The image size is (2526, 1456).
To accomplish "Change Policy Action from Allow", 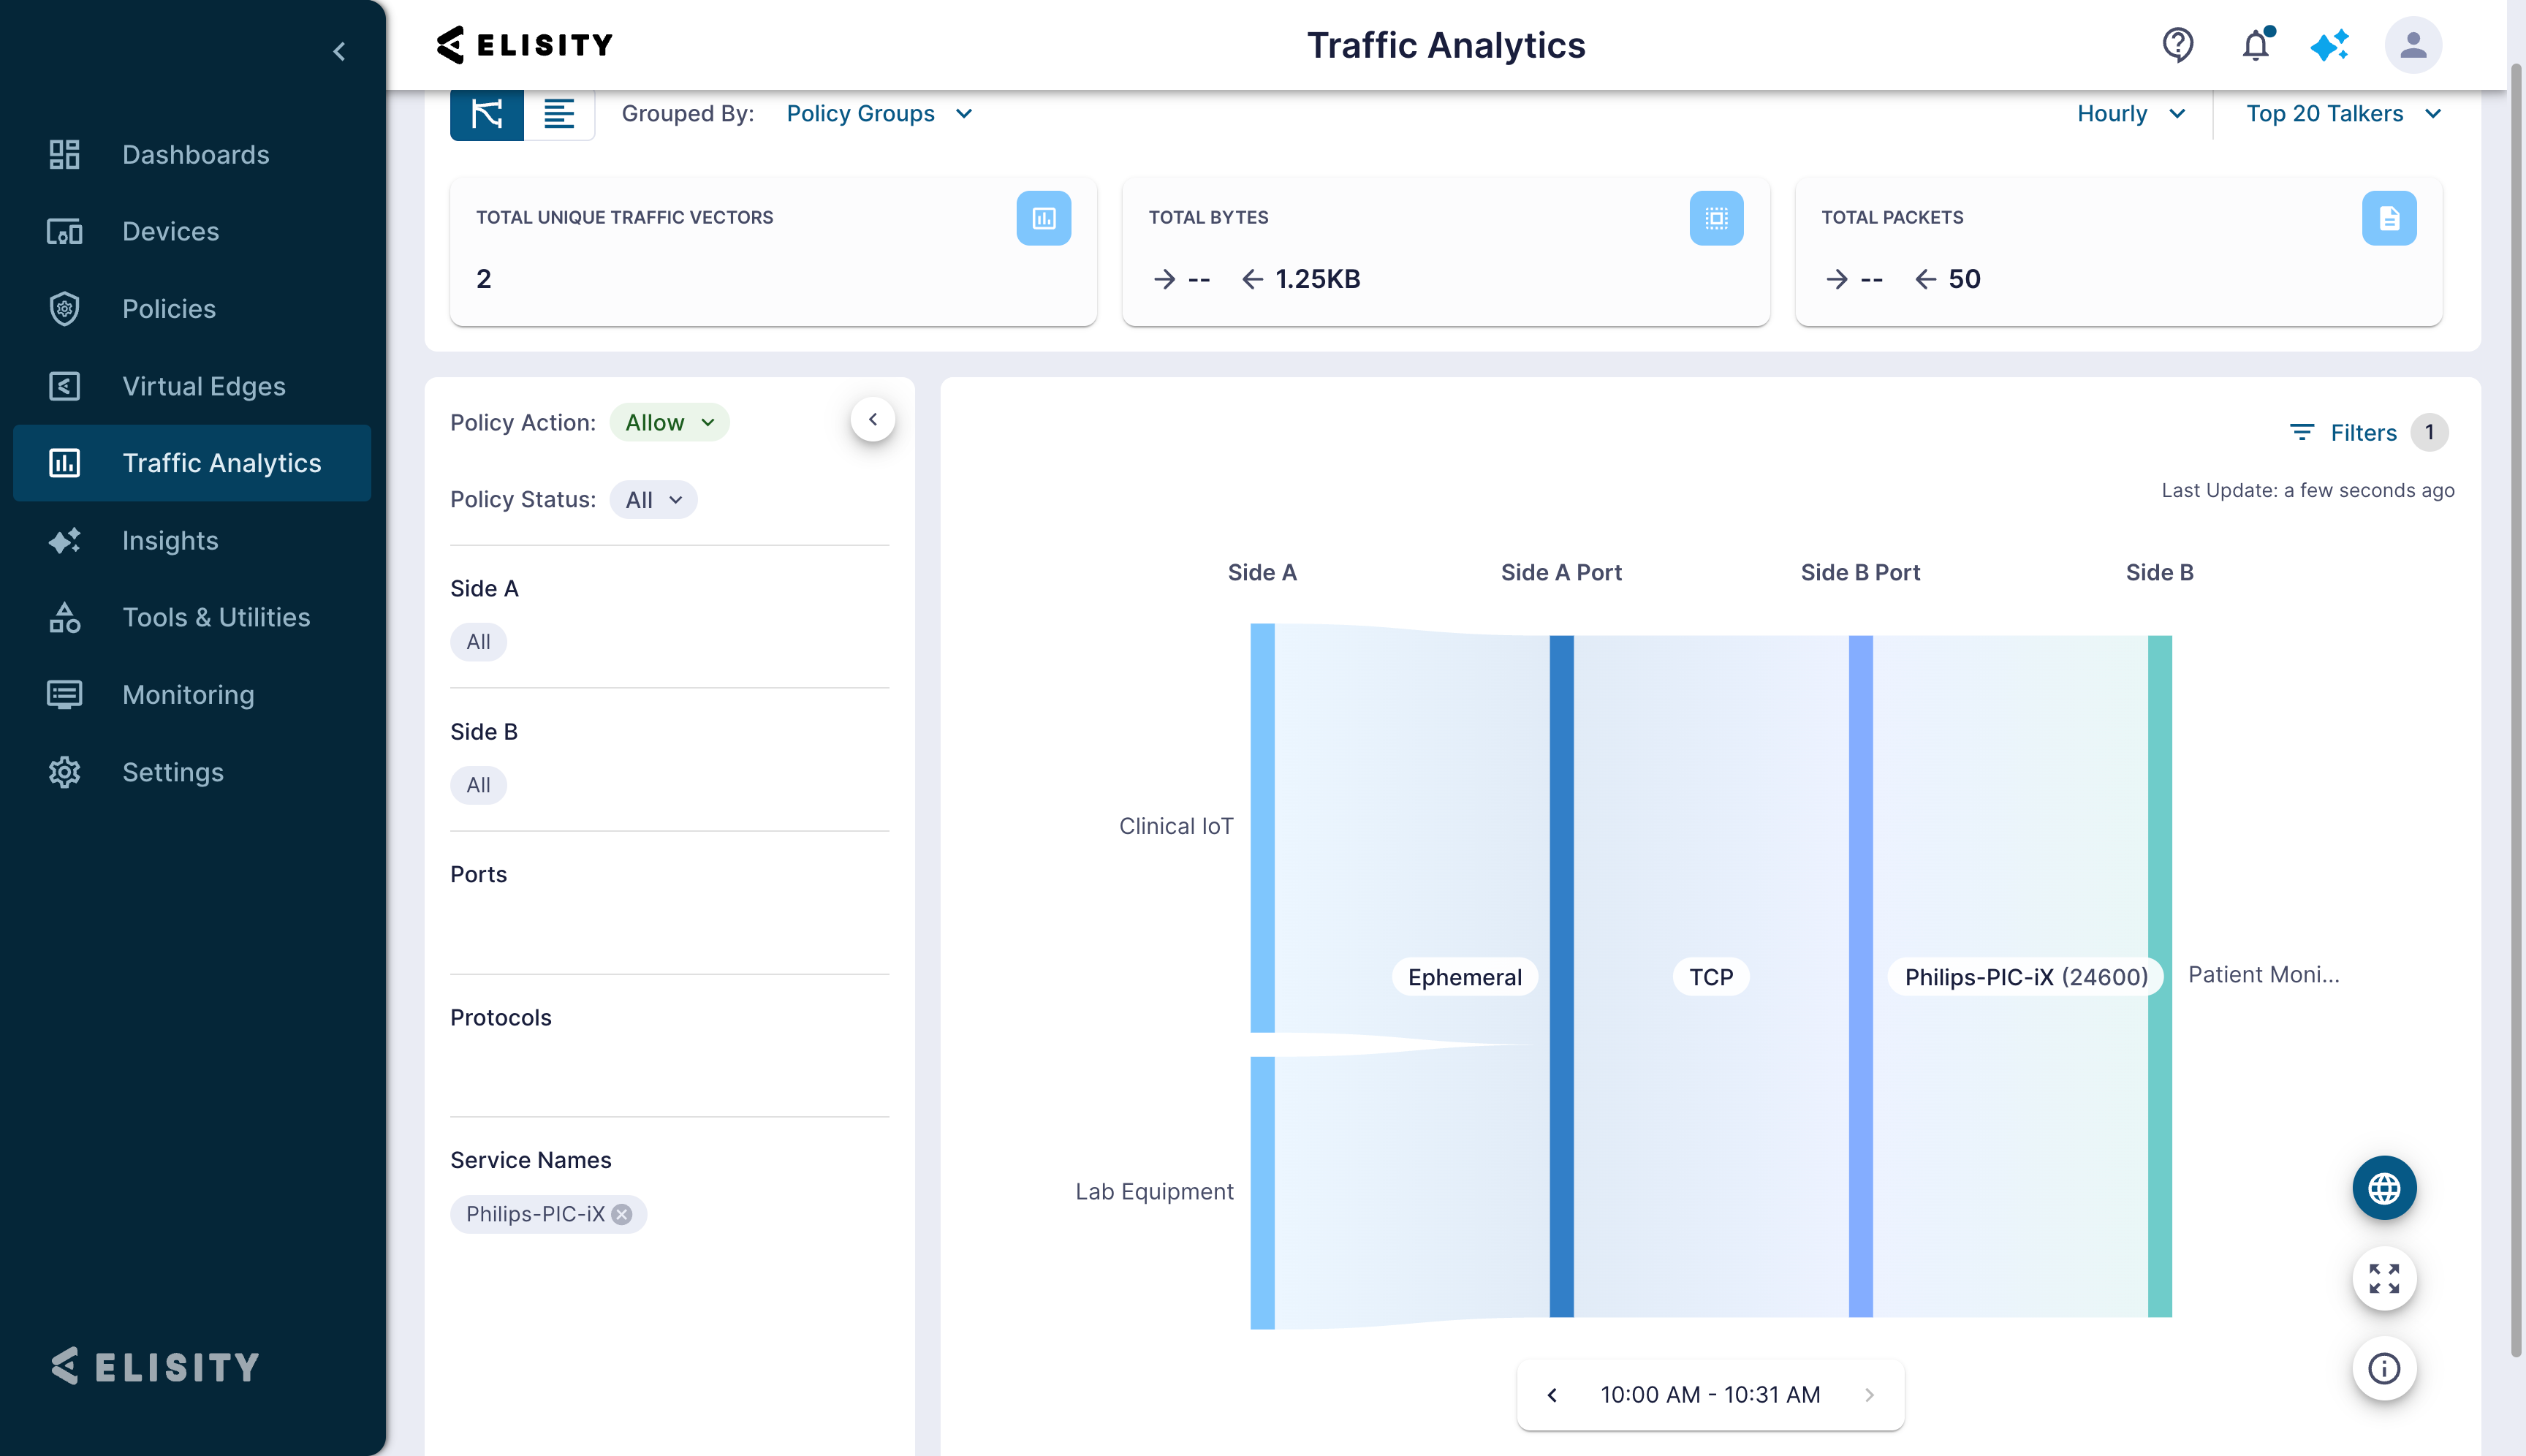I will 669,423.
